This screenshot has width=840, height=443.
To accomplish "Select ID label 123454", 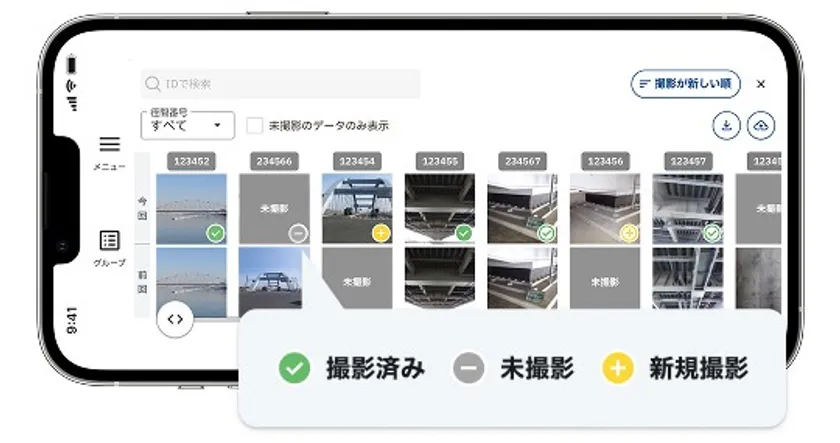I will pyautogui.click(x=357, y=161).
